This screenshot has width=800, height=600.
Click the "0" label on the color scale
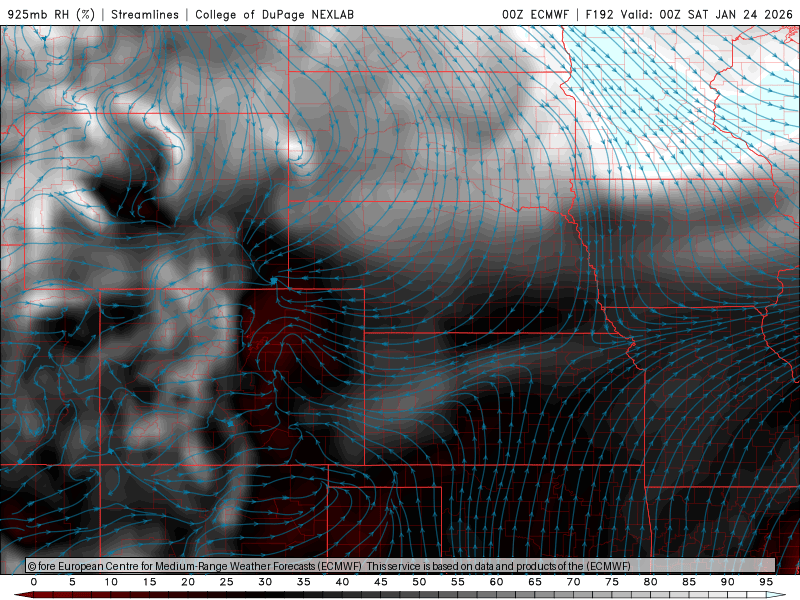point(34,582)
